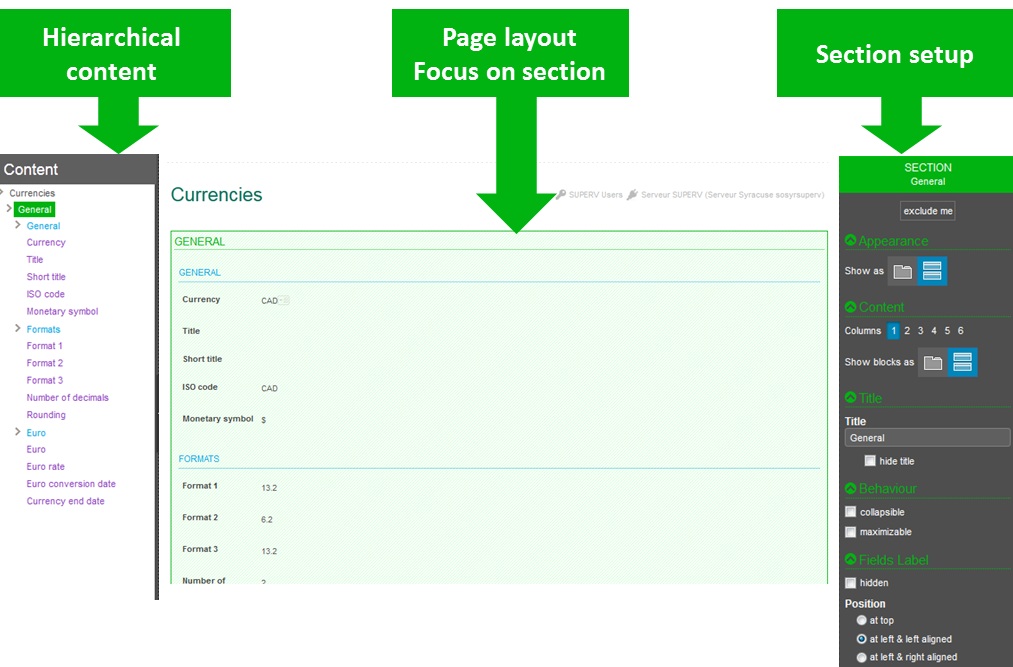
Task: Select the stacked layout icon under Appearance
Action: [x=932, y=271]
